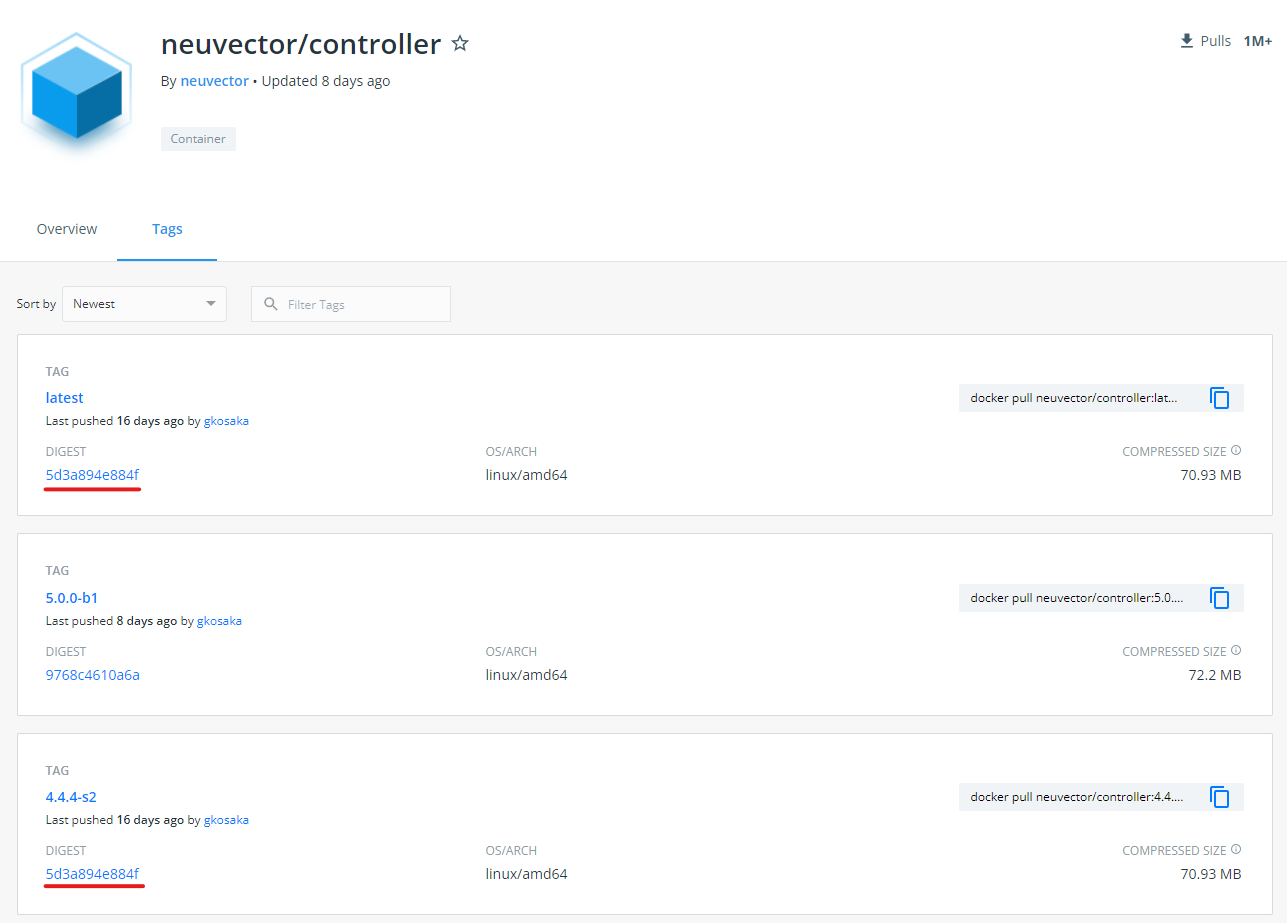The image size is (1287, 923).
Task: Click 70.93 MB size in 4.4.4-s2 card
Action: click(x=1211, y=874)
